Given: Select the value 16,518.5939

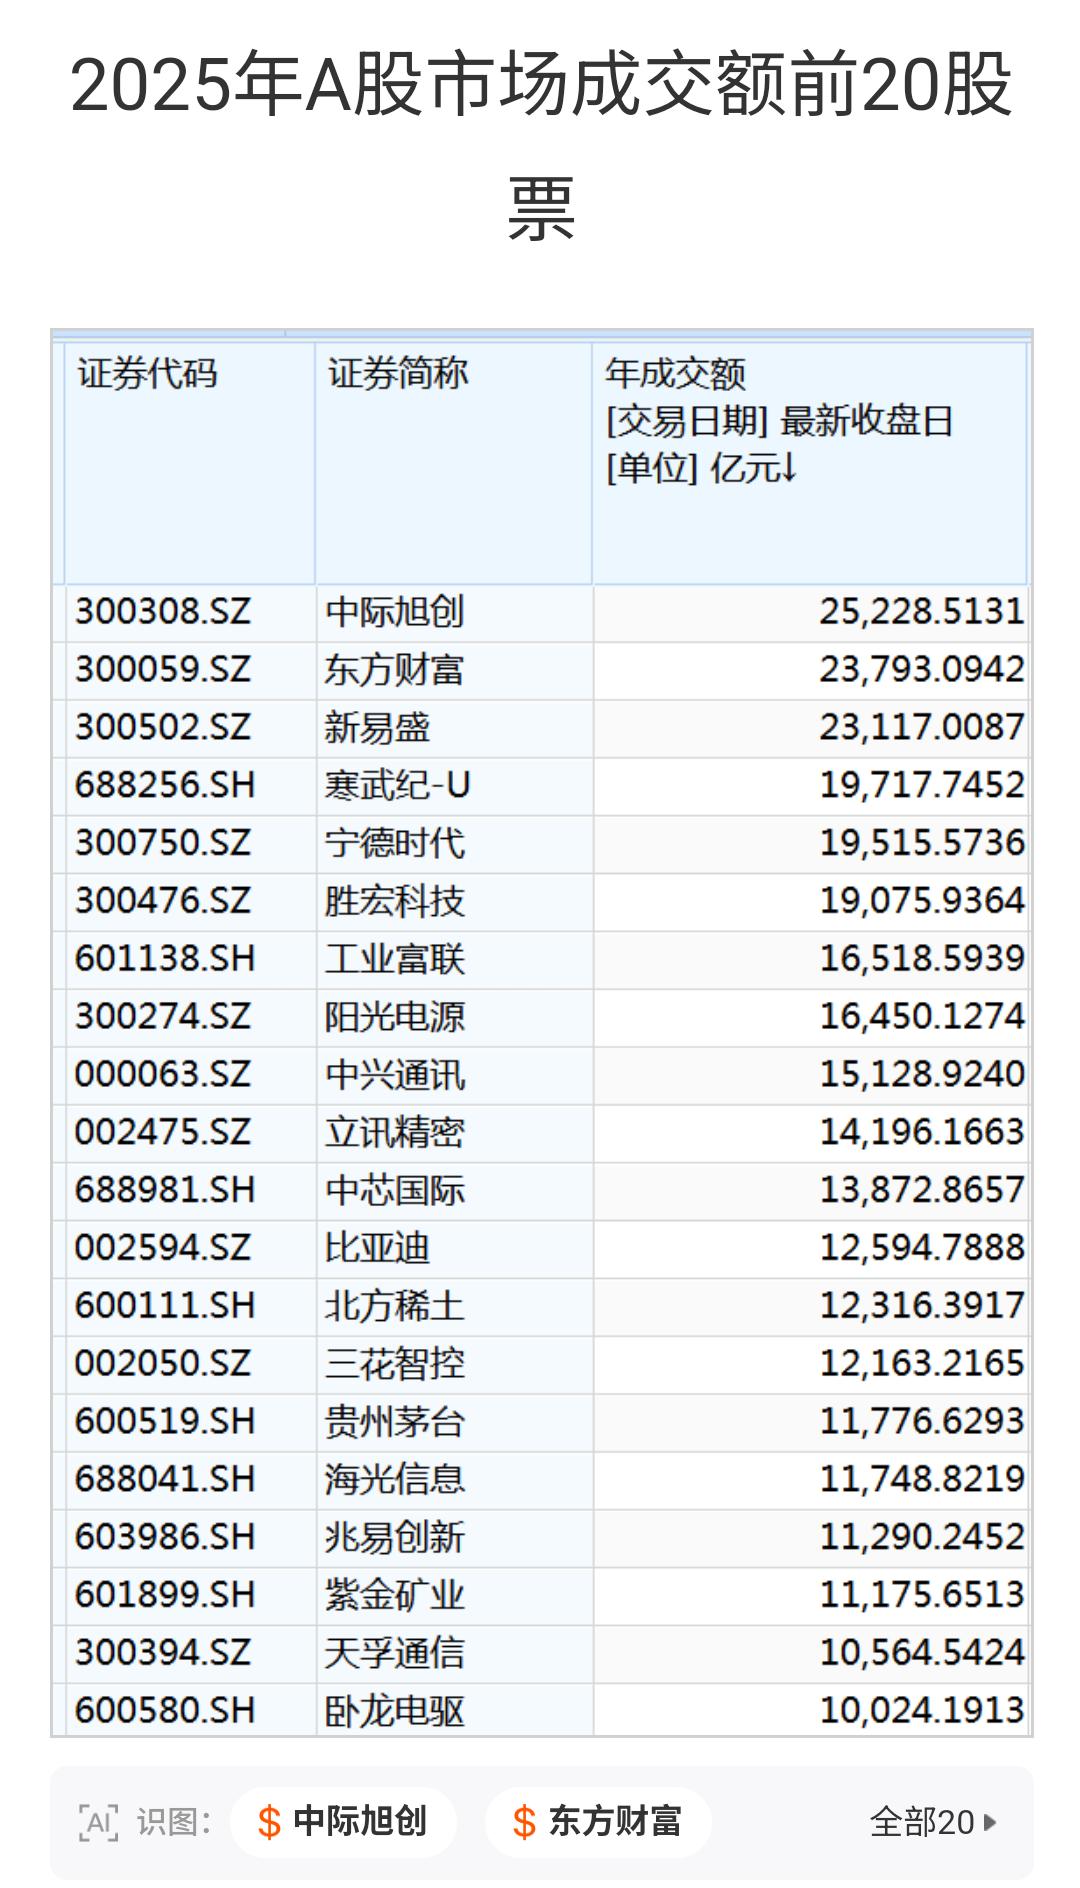Looking at the screenshot, I should (x=922, y=959).
